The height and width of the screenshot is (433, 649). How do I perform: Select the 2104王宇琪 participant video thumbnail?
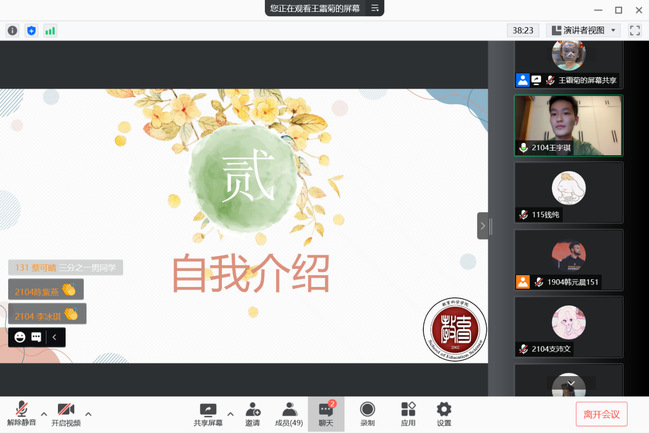[568, 125]
